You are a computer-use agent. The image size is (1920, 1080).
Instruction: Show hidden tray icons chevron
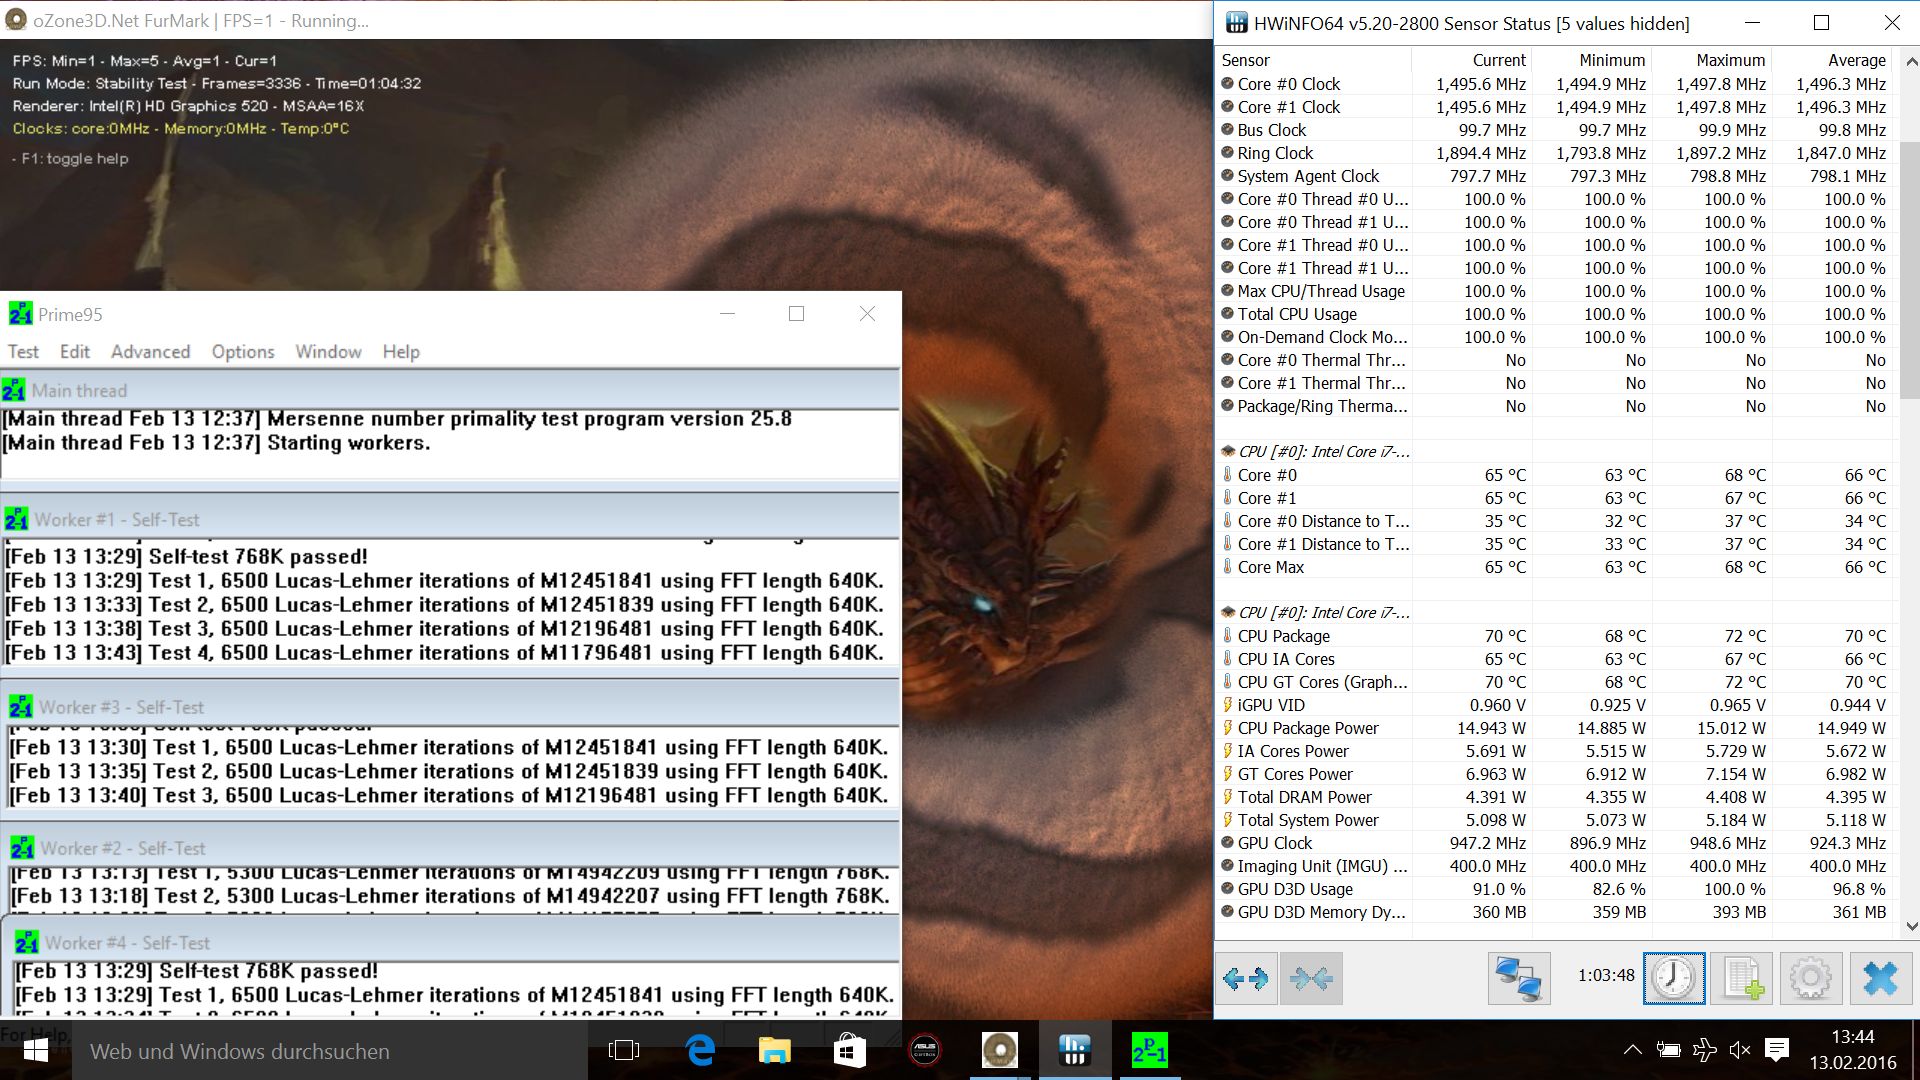click(1632, 1049)
